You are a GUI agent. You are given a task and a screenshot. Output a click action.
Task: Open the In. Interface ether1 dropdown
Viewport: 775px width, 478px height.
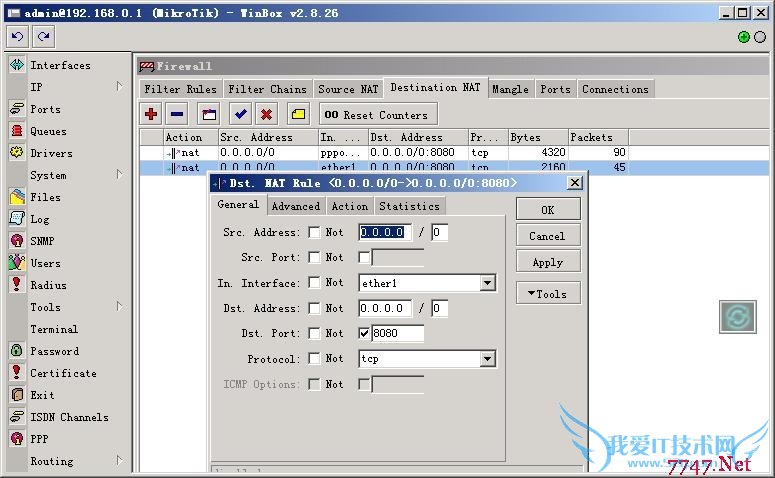tap(487, 283)
